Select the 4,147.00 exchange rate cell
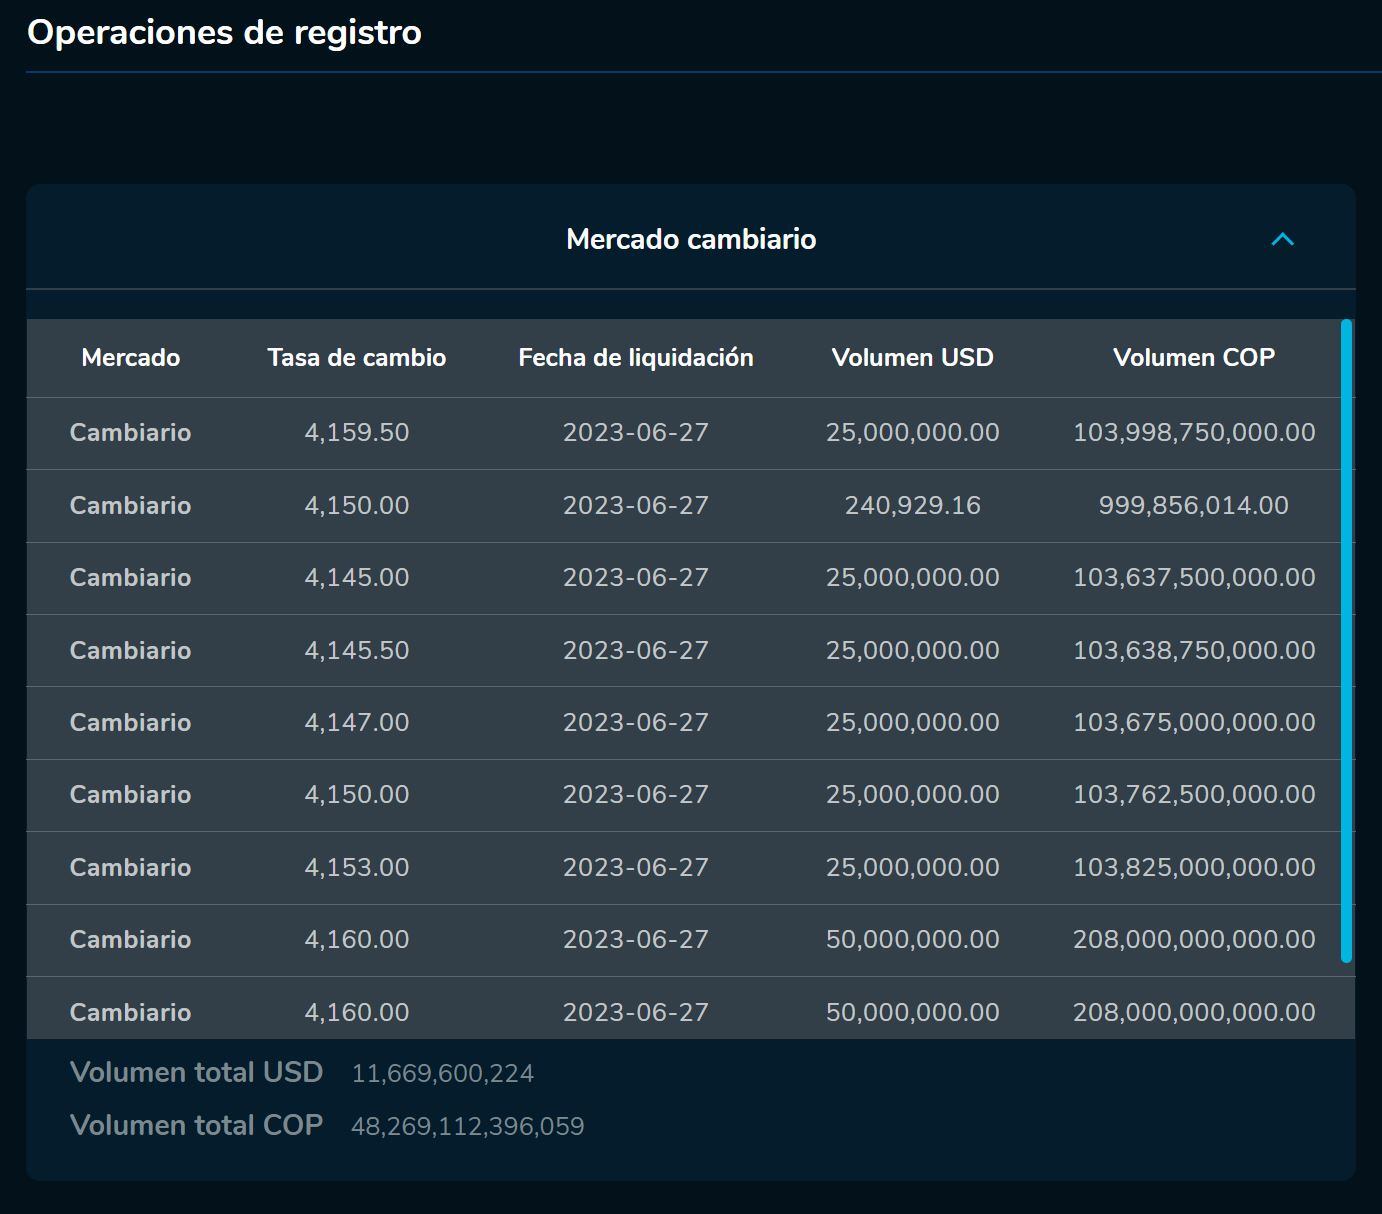This screenshot has width=1382, height=1214. tap(357, 722)
